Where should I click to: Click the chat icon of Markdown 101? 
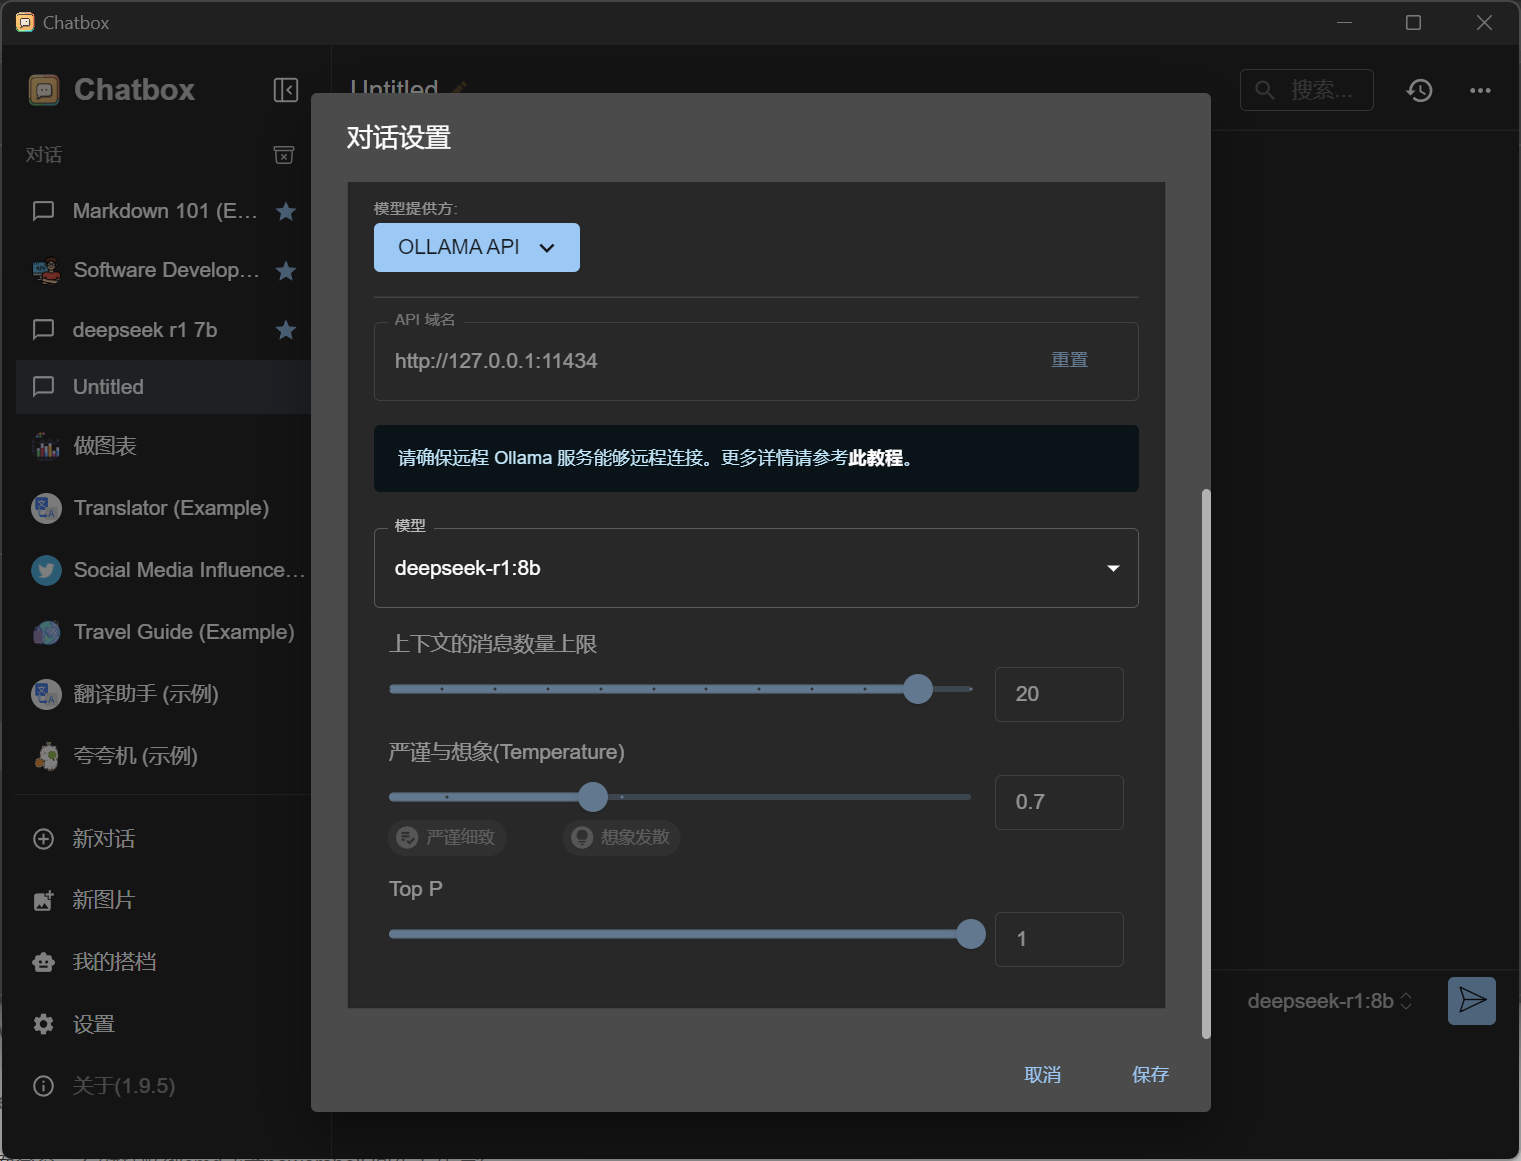[x=44, y=211]
